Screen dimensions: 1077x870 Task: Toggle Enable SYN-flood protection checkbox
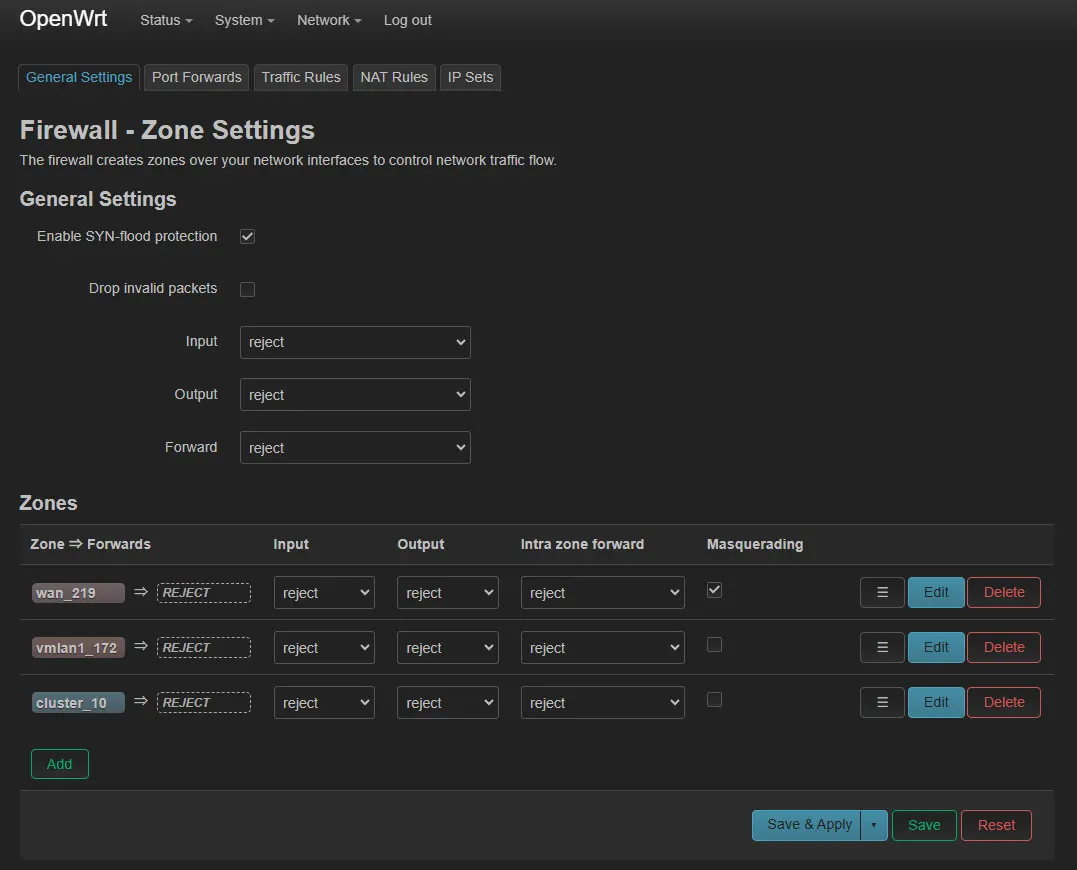pyautogui.click(x=247, y=236)
